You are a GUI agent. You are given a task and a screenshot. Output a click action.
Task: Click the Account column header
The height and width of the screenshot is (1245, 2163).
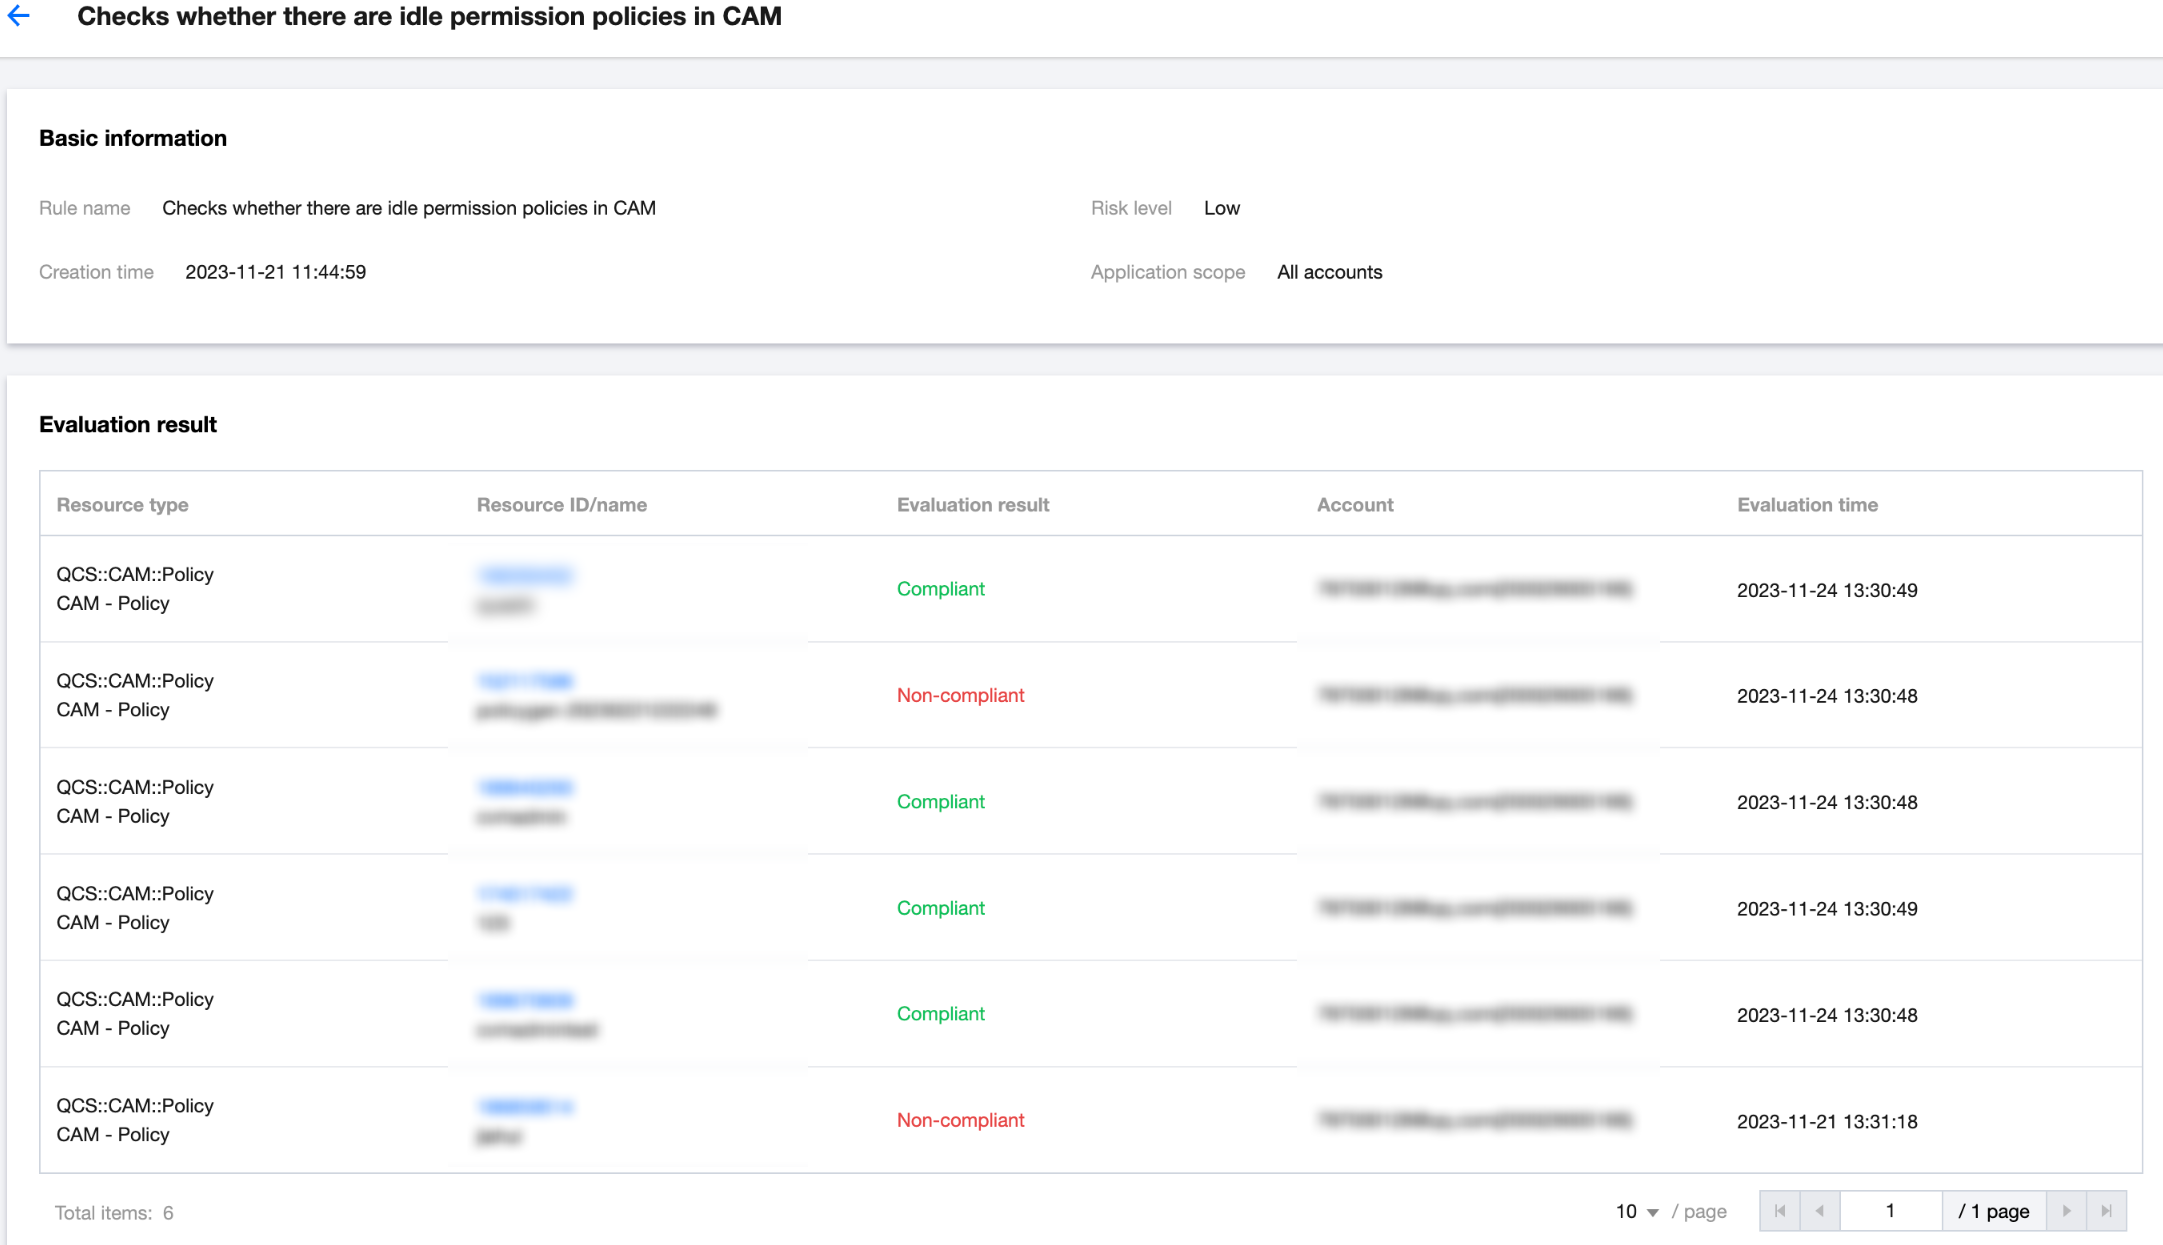(1354, 505)
